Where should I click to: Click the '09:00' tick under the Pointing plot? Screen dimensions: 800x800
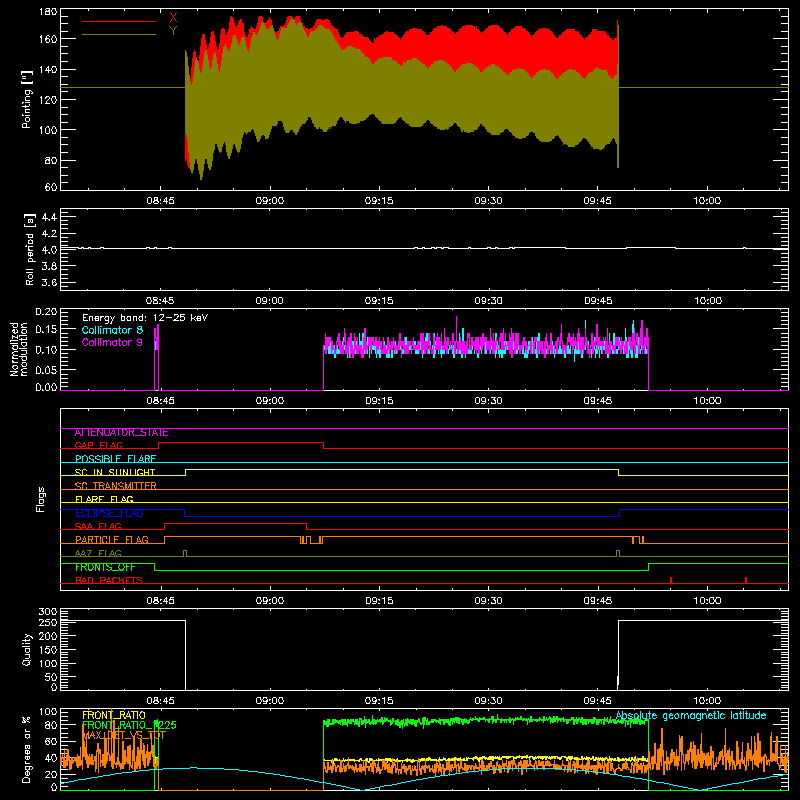tap(269, 201)
